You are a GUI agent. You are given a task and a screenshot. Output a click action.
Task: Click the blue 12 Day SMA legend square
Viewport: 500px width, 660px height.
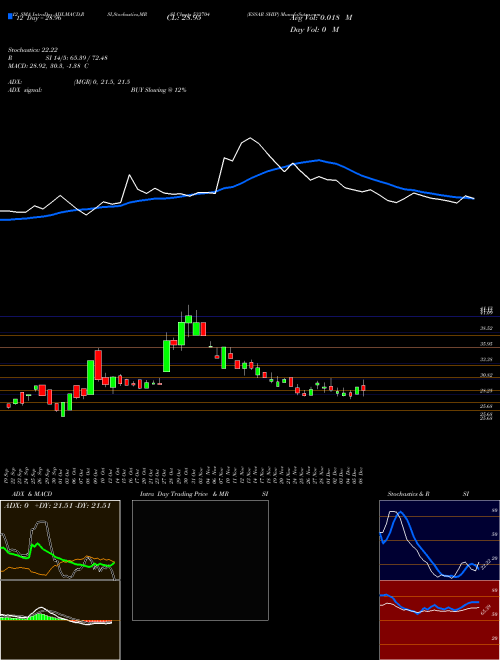point(10,16)
